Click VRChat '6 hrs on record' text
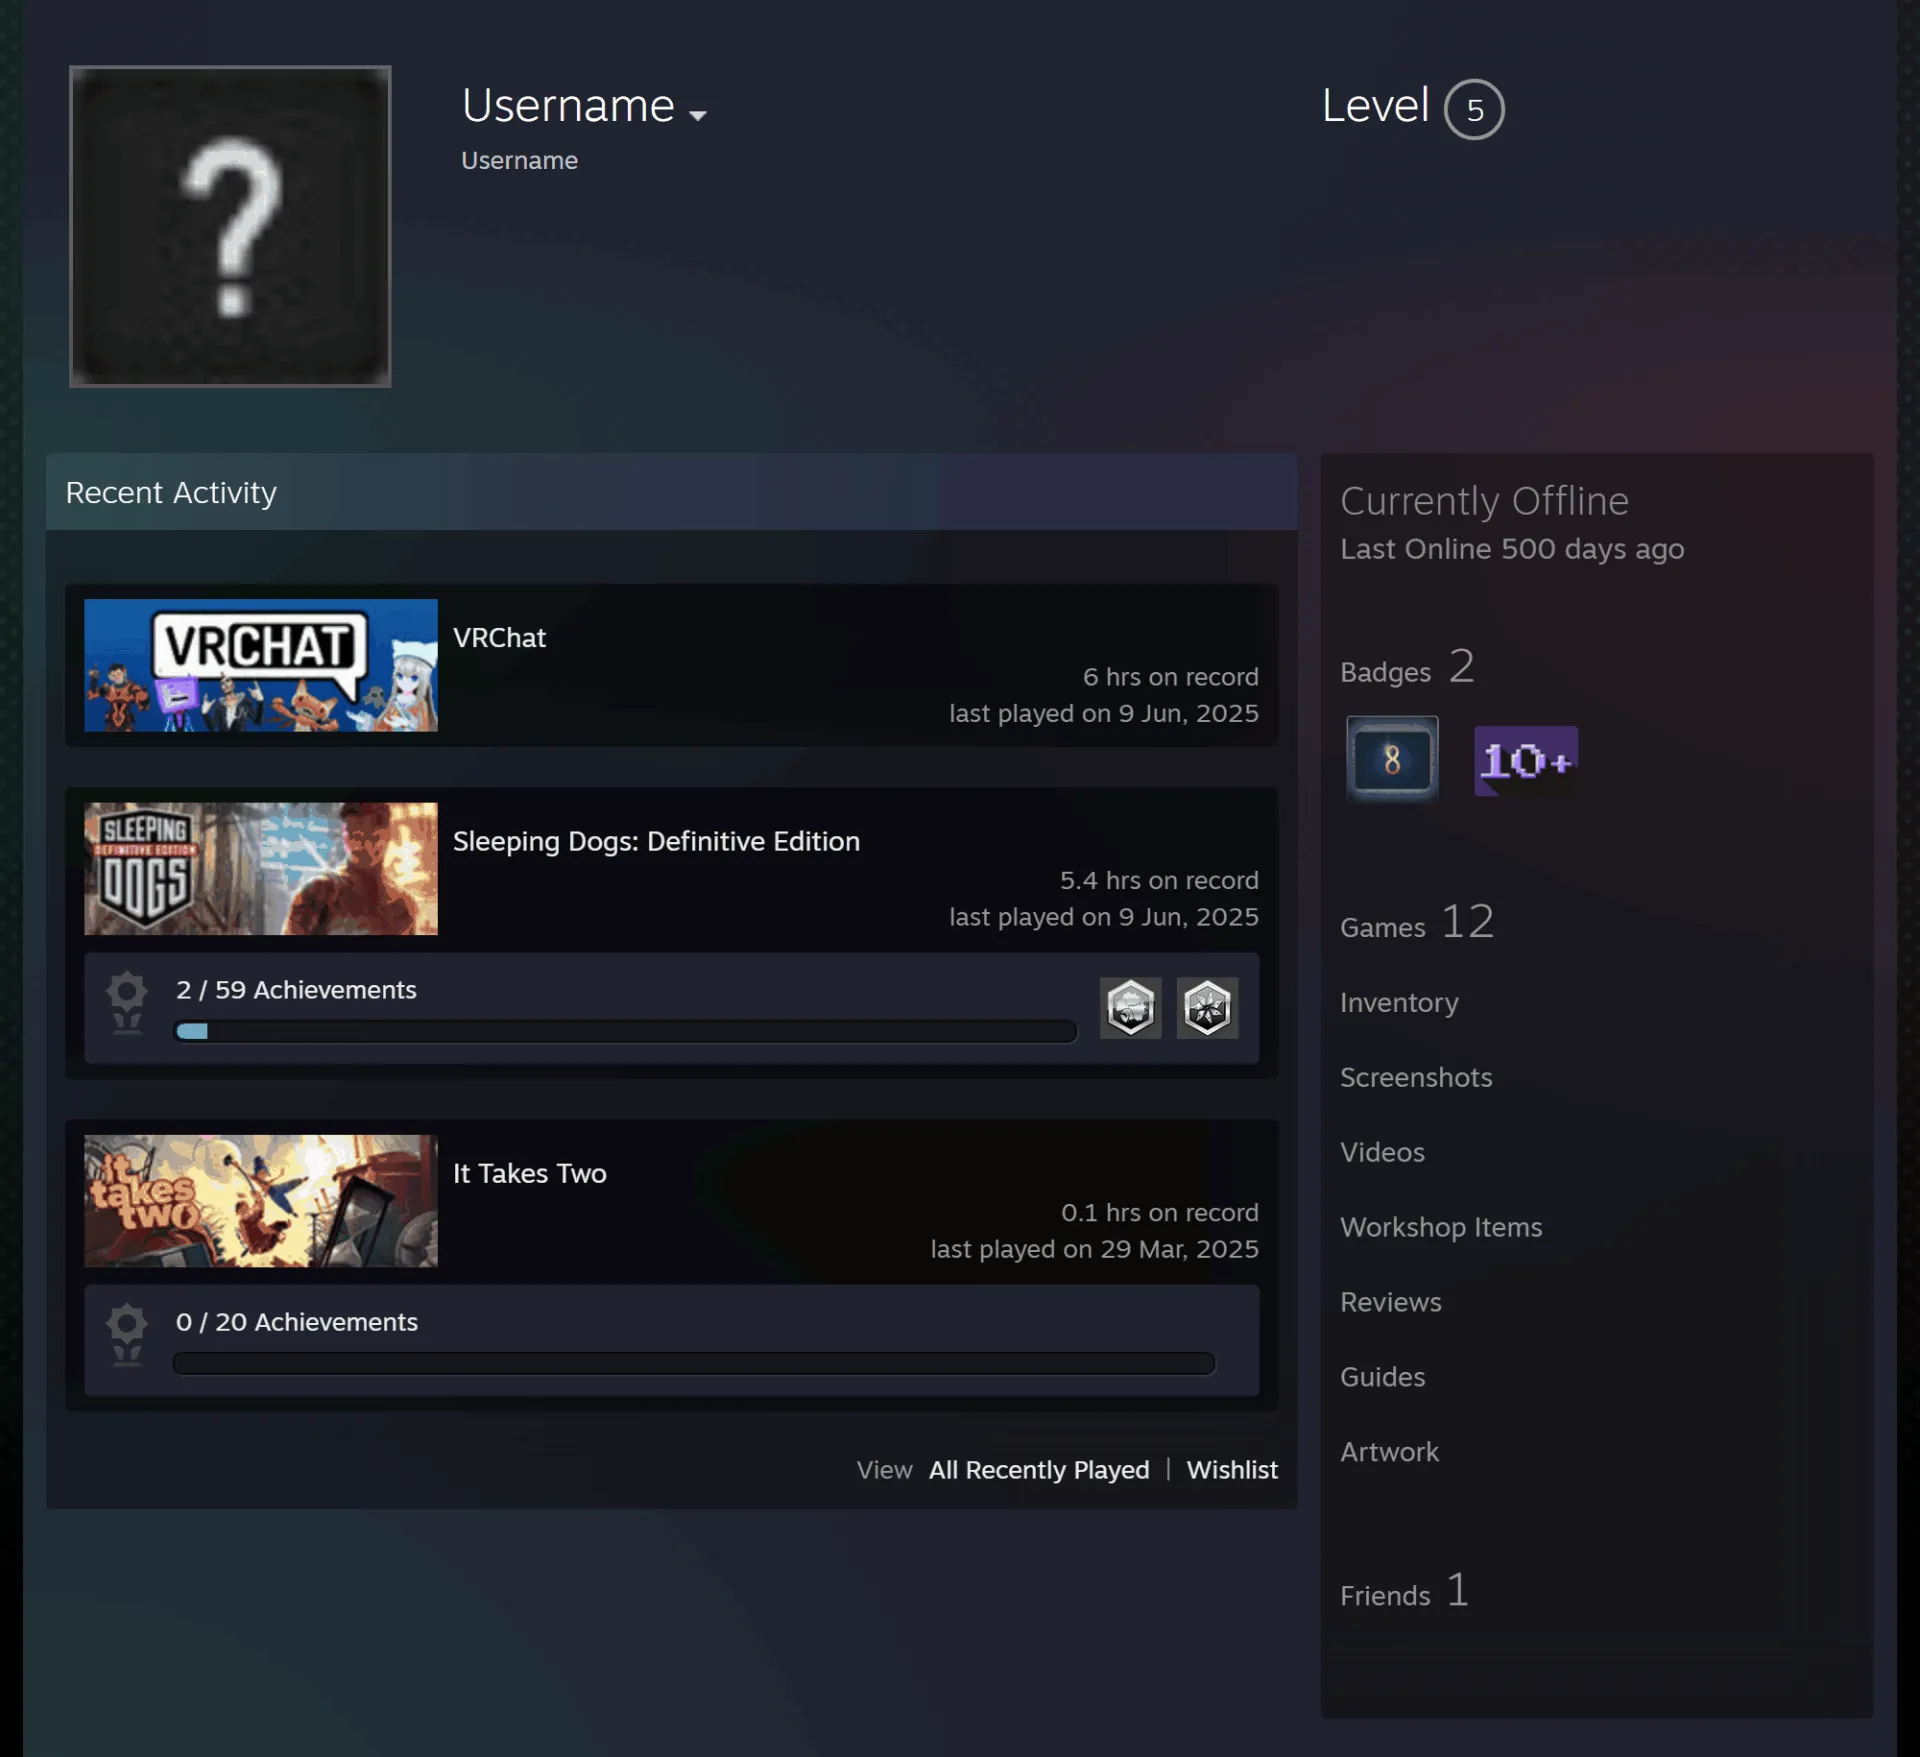Image resolution: width=1920 pixels, height=1757 pixels. [1171, 677]
